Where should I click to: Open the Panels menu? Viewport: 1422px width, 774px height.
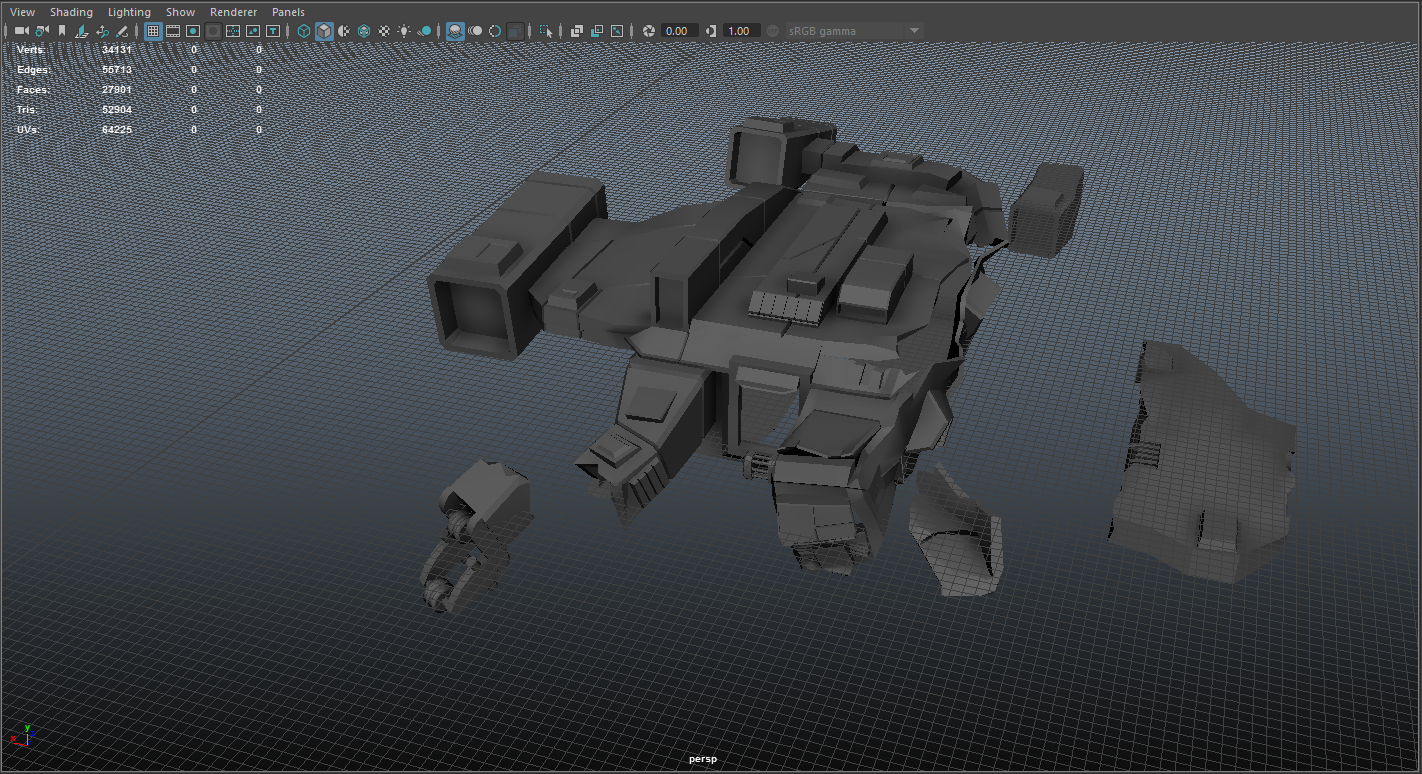288,12
